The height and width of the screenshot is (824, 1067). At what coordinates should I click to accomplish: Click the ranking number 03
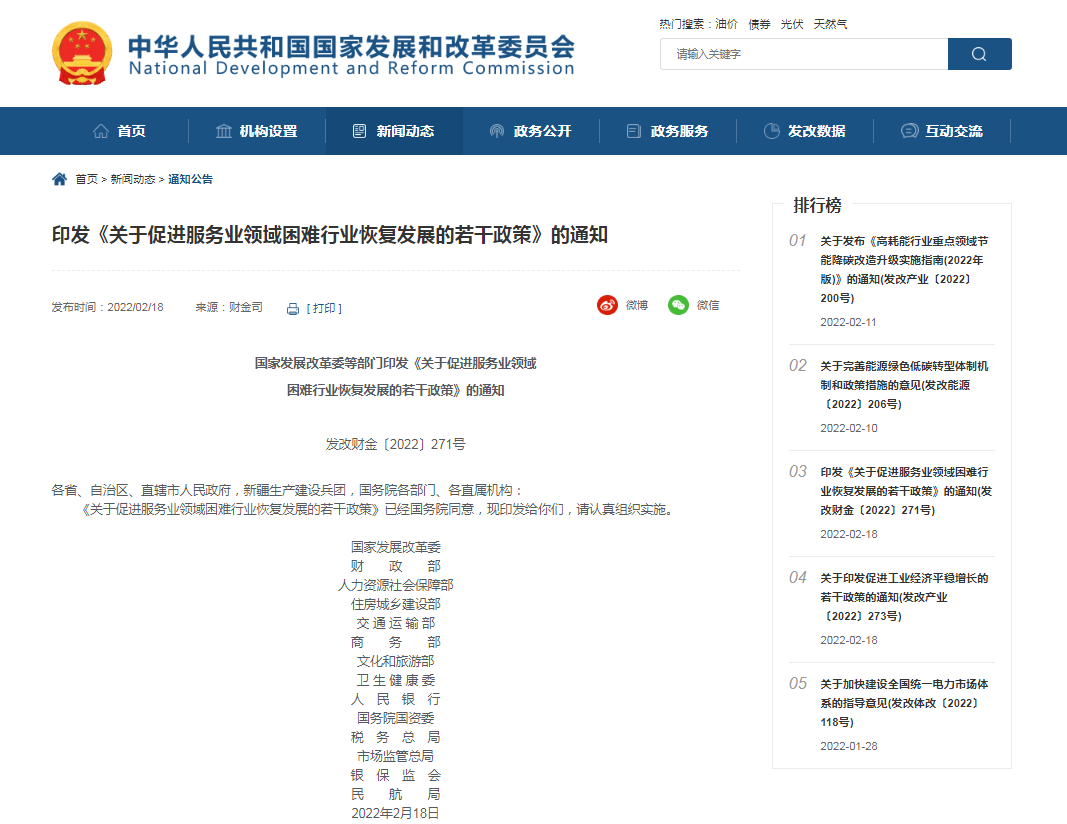click(798, 472)
